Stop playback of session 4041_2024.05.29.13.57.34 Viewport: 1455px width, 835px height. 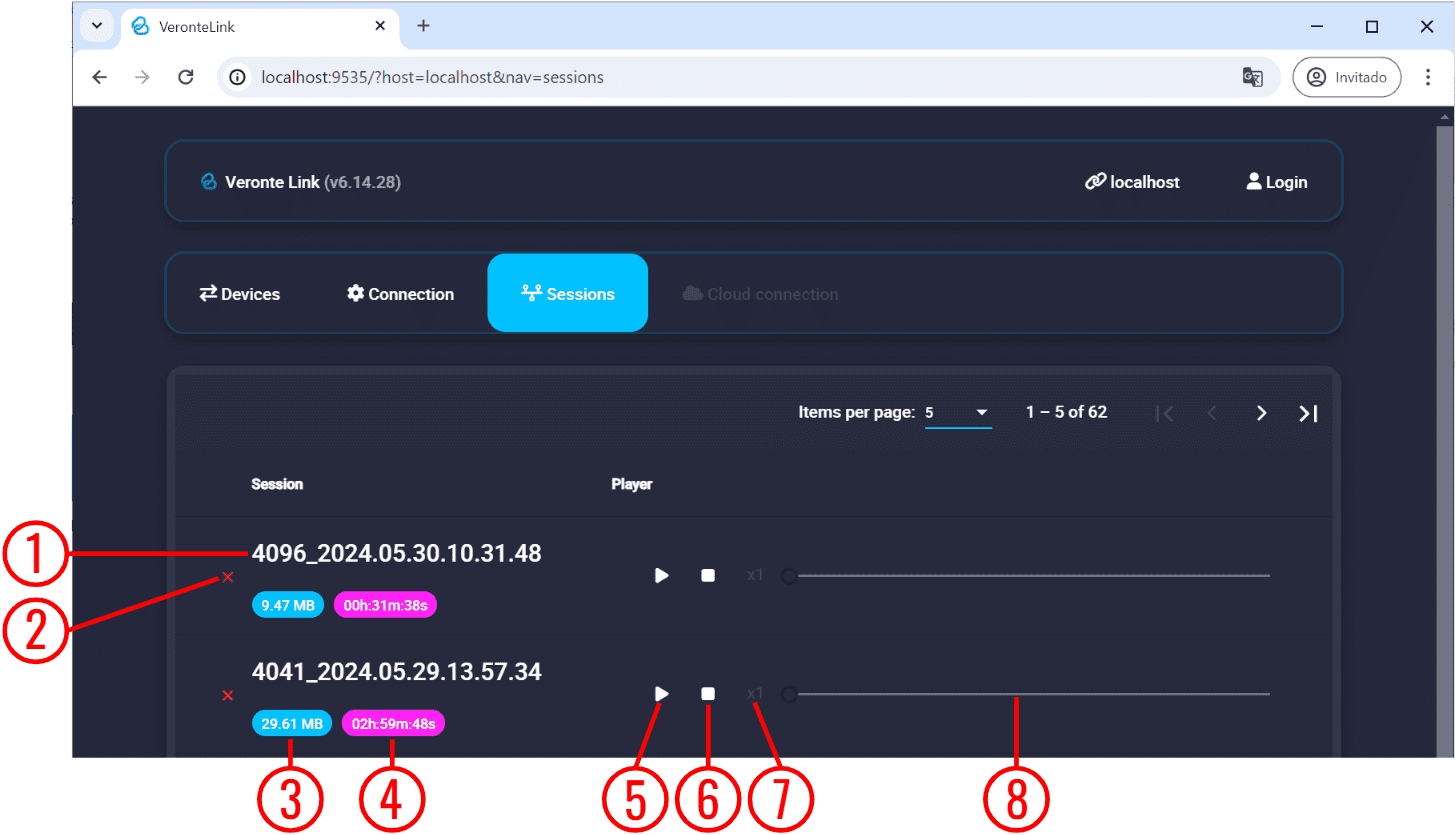coord(708,693)
